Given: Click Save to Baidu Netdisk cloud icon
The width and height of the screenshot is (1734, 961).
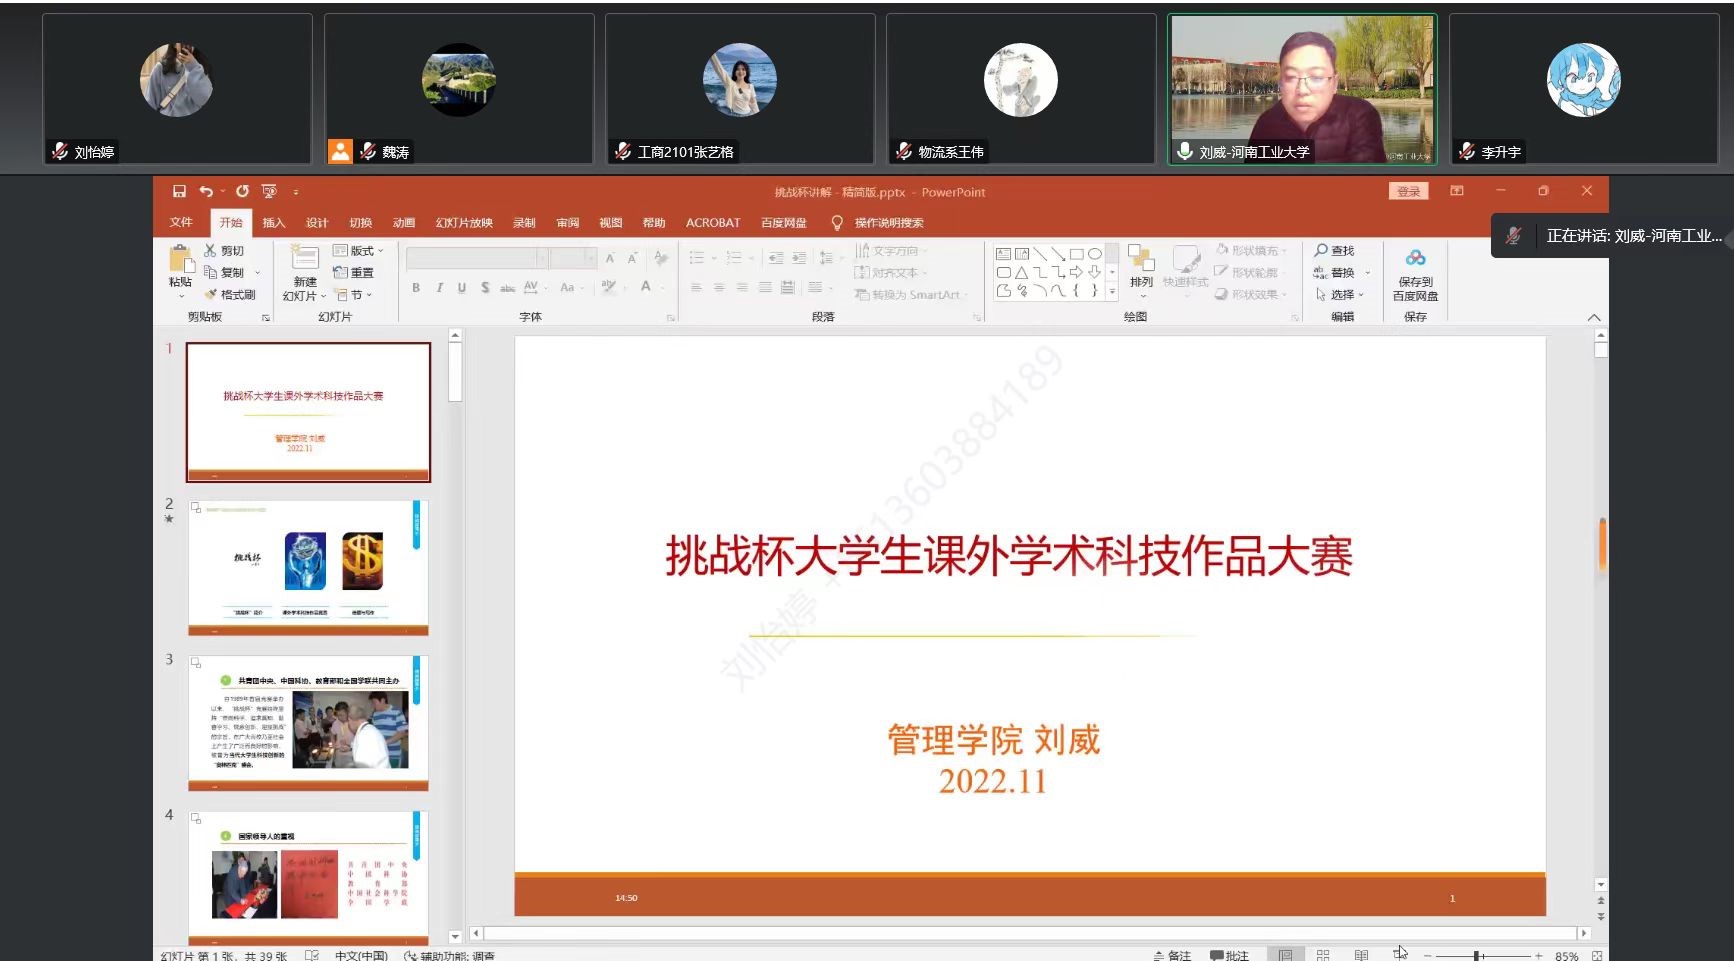Looking at the screenshot, I should tap(1415, 259).
